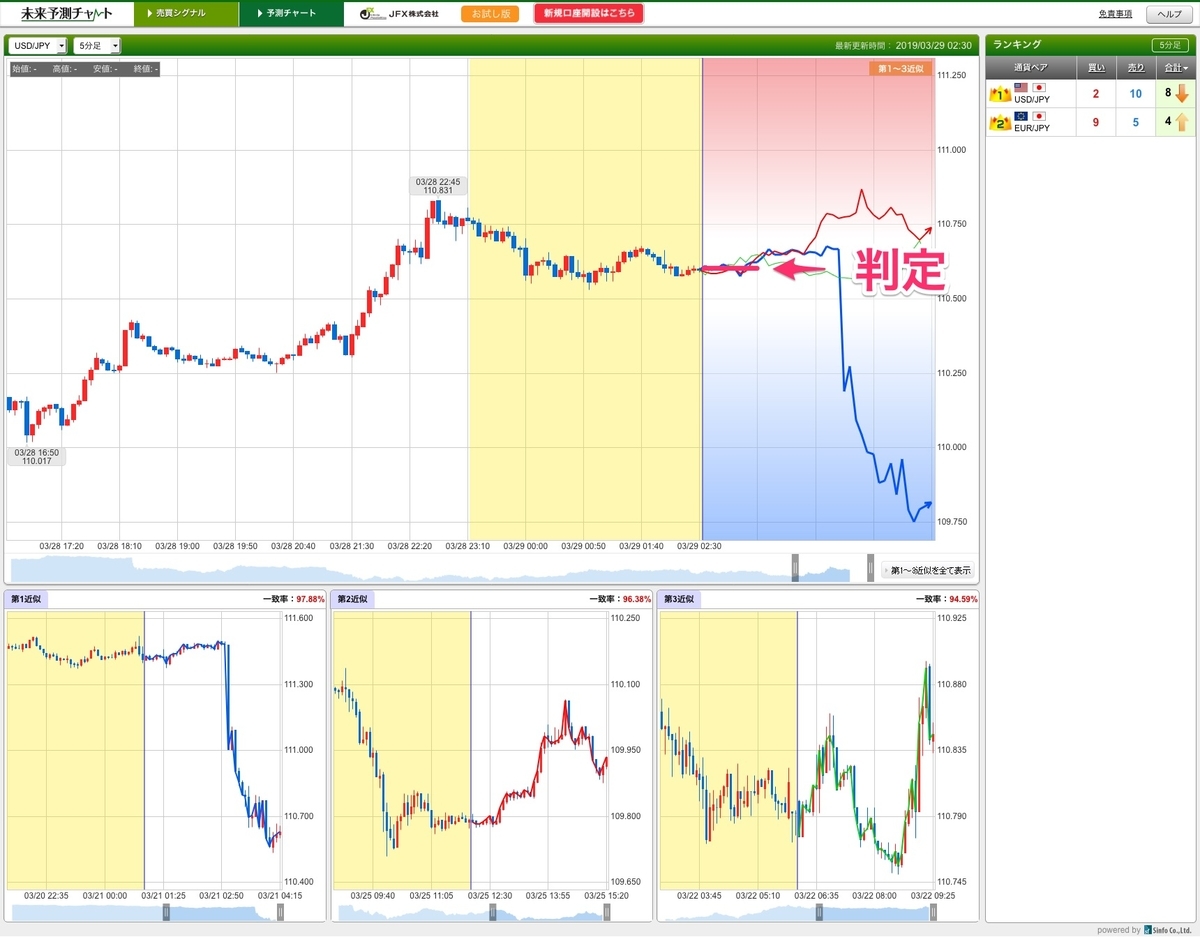
Task: Click the 第2近似 chart thumbnail
Action: 470,750
